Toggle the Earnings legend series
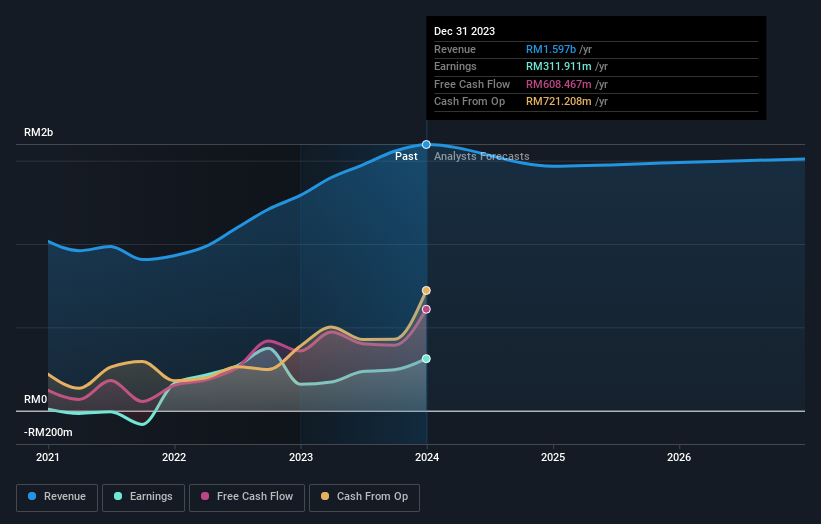This screenshot has height=524, width=821. click(x=143, y=497)
